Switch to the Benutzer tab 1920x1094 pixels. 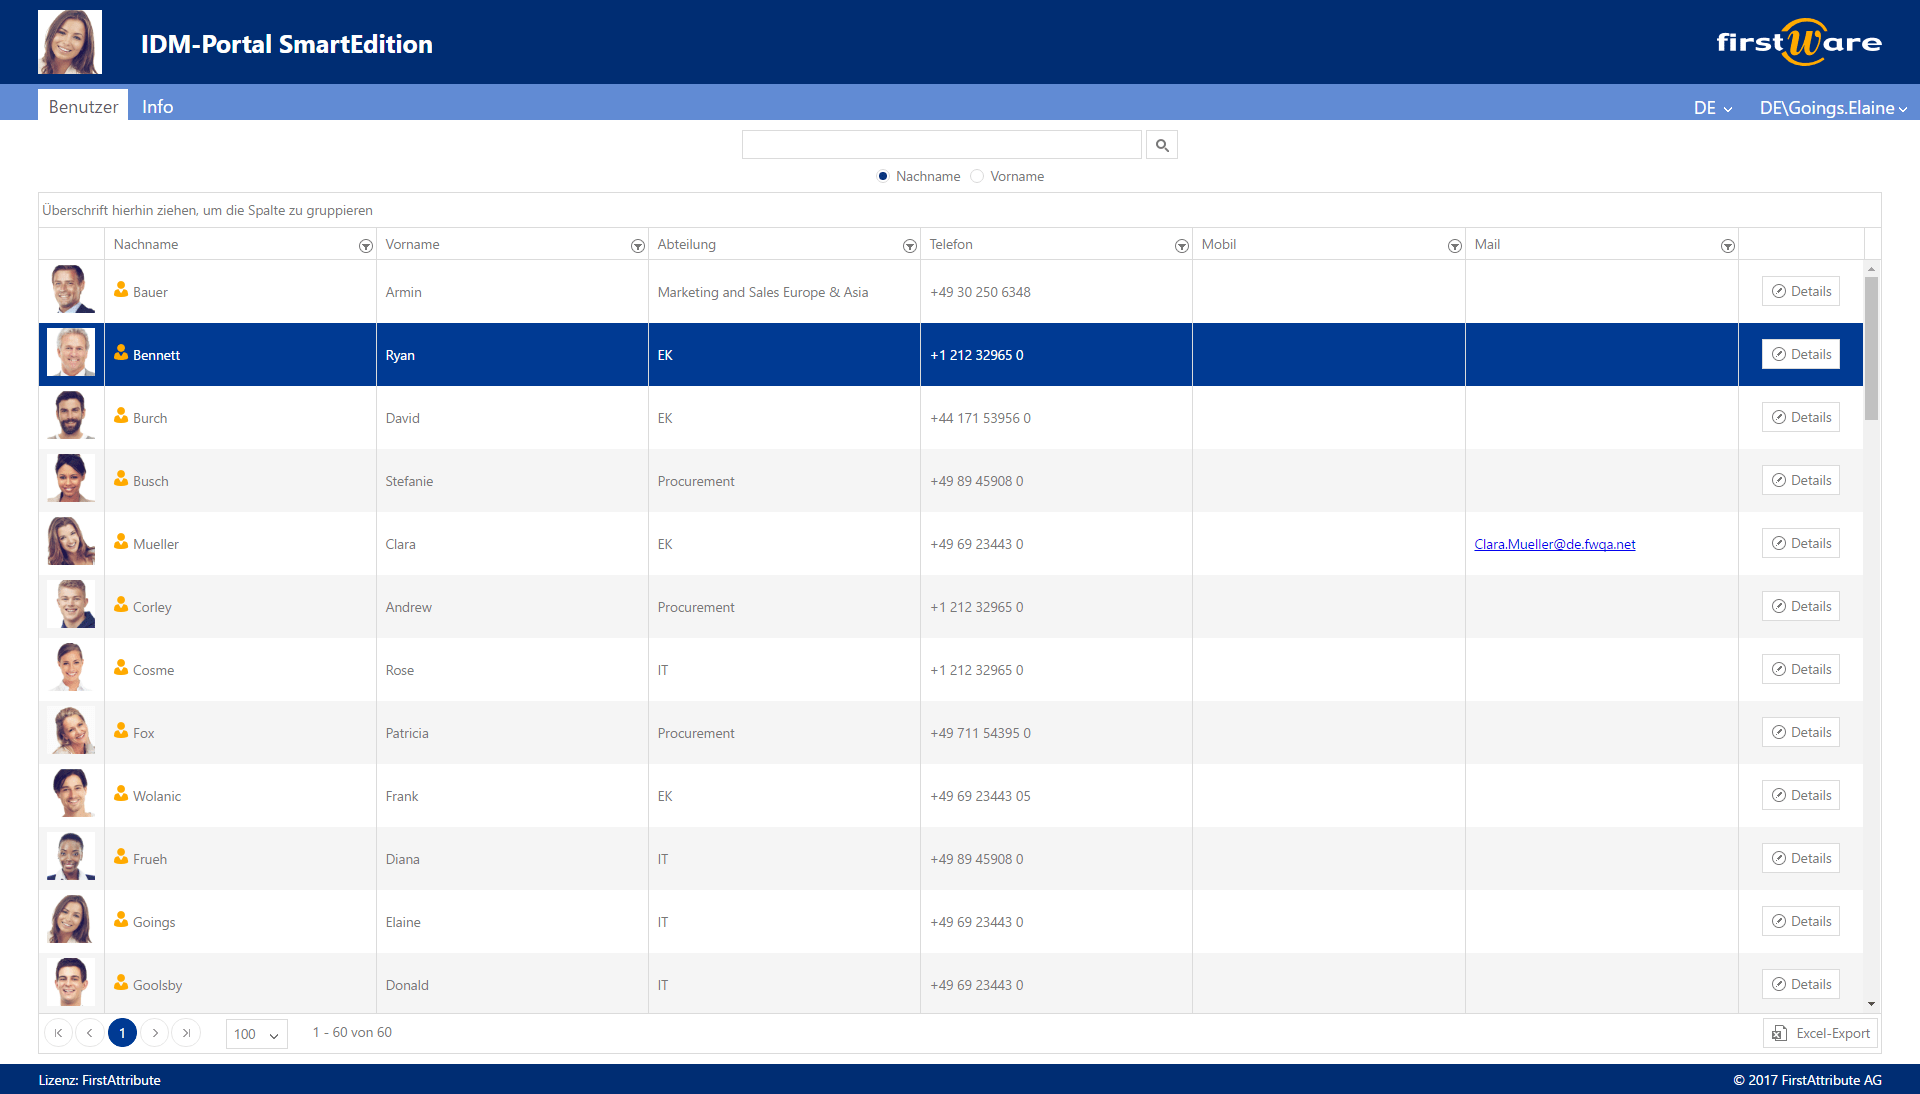coord(83,106)
